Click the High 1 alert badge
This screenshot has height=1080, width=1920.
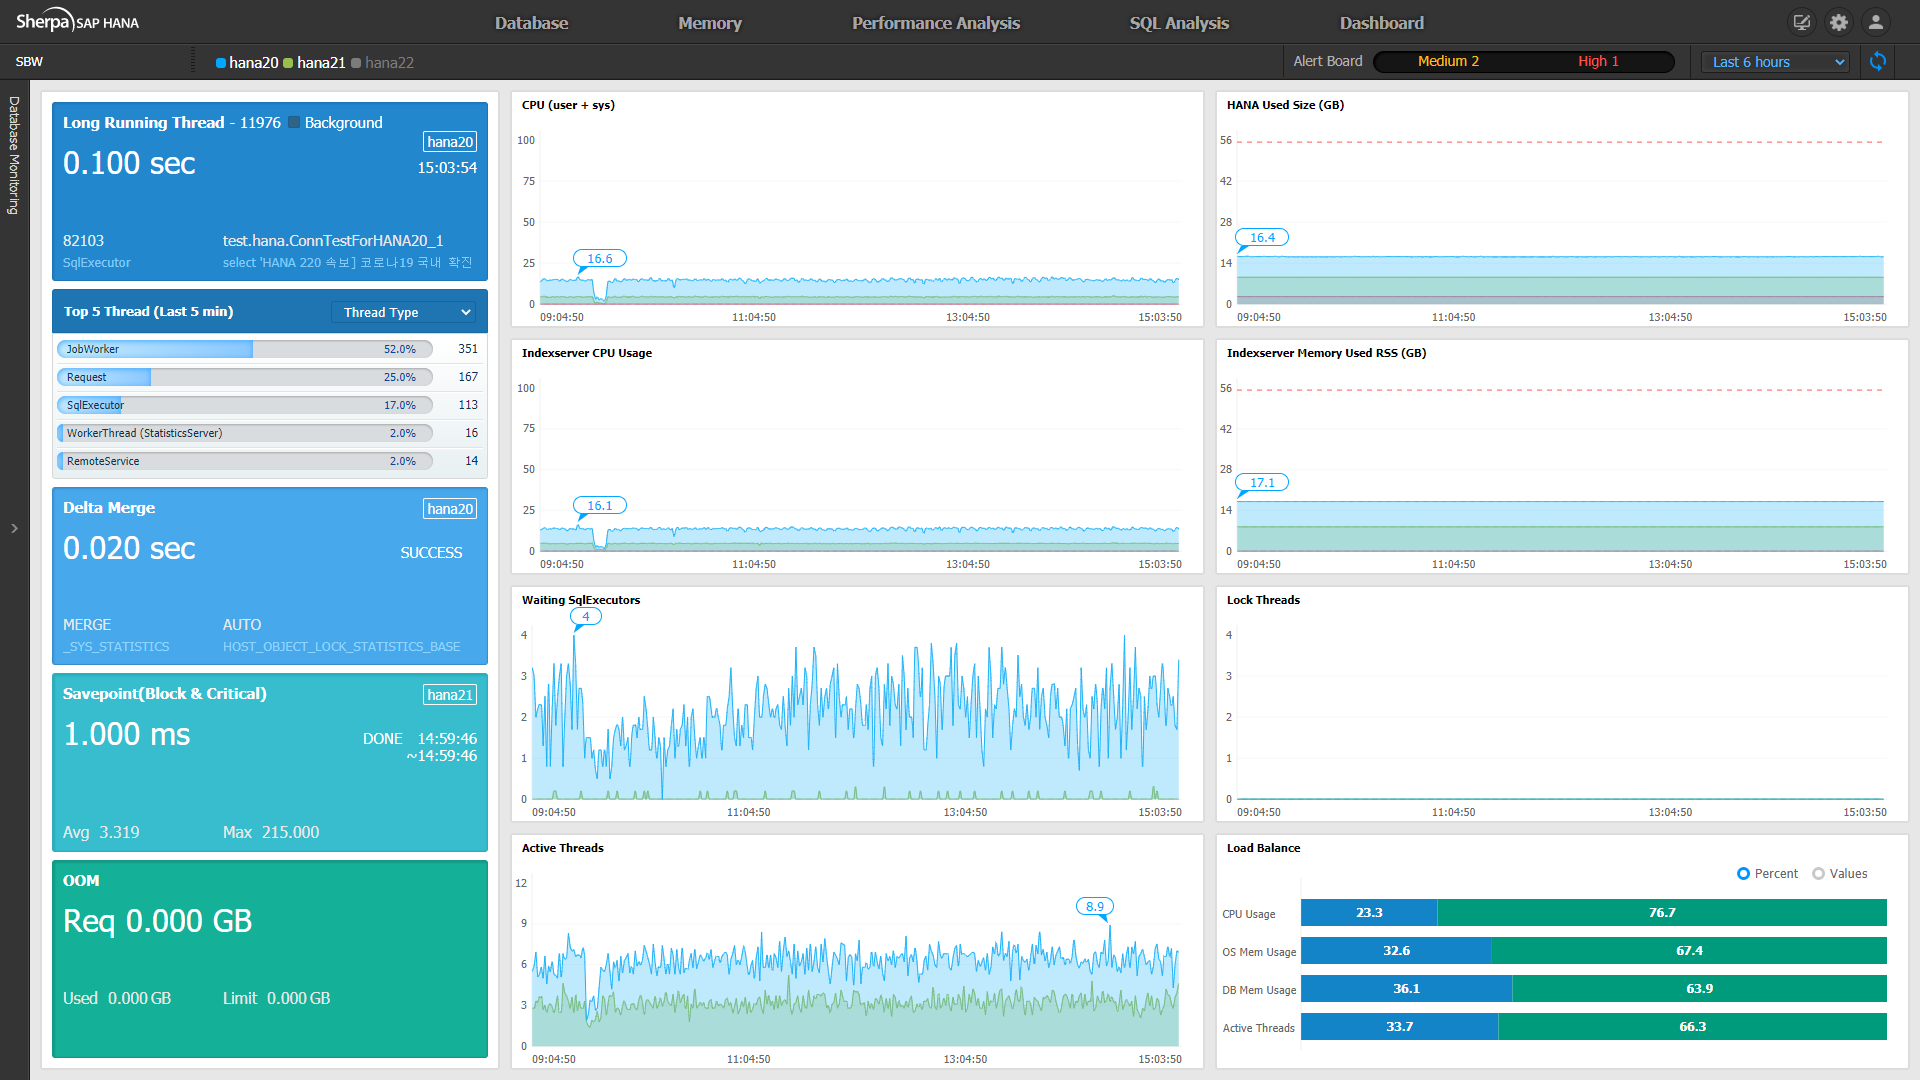coord(1598,61)
